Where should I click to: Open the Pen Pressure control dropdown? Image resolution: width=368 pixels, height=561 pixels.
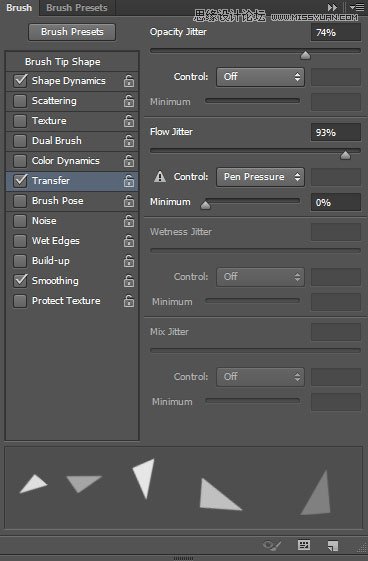pos(260,177)
